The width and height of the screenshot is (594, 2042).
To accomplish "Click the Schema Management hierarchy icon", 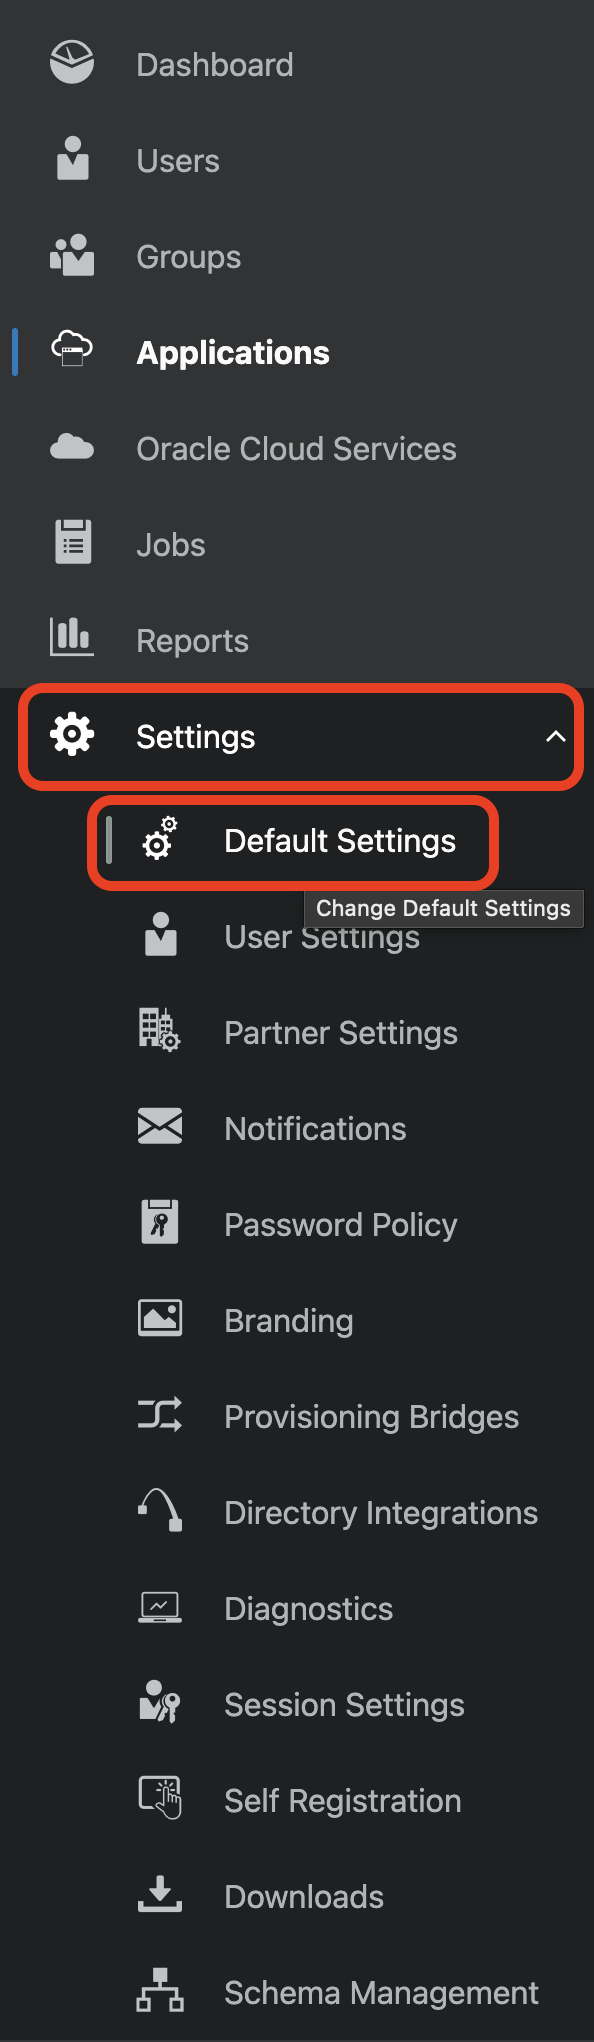I will point(160,1990).
